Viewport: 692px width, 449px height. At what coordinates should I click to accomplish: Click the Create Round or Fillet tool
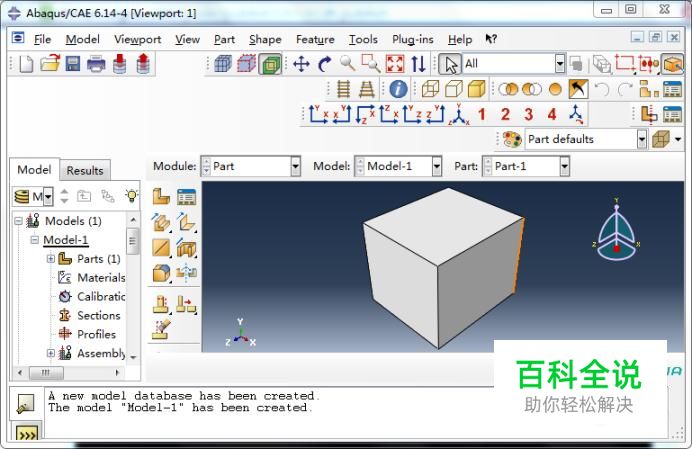tap(161, 273)
